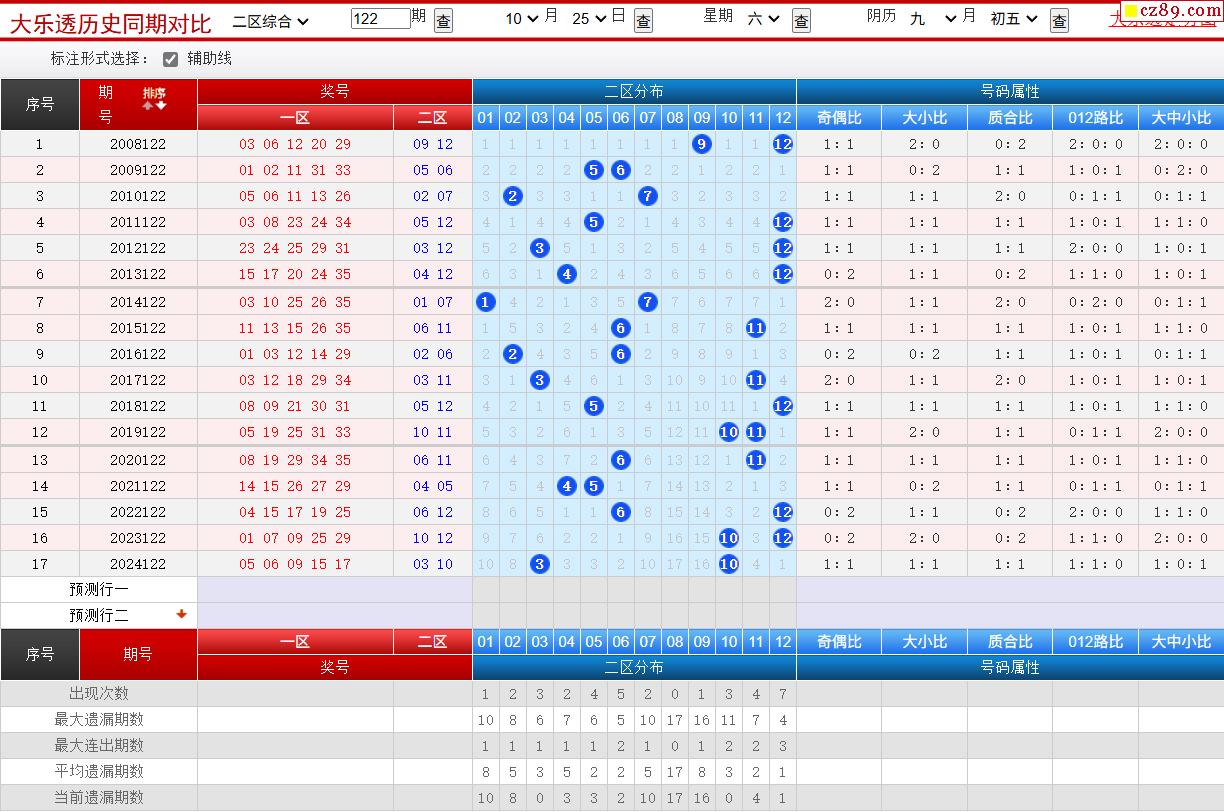
Task: Click the 02 cell in the 预测行一 row
Action: pos(513,590)
